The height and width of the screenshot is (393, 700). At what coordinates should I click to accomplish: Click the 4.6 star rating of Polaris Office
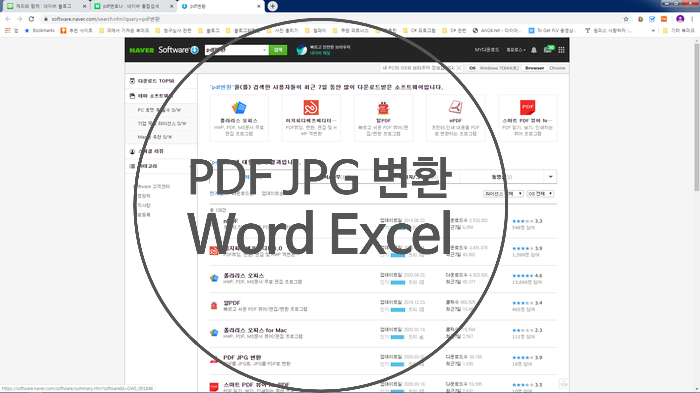click(527, 276)
